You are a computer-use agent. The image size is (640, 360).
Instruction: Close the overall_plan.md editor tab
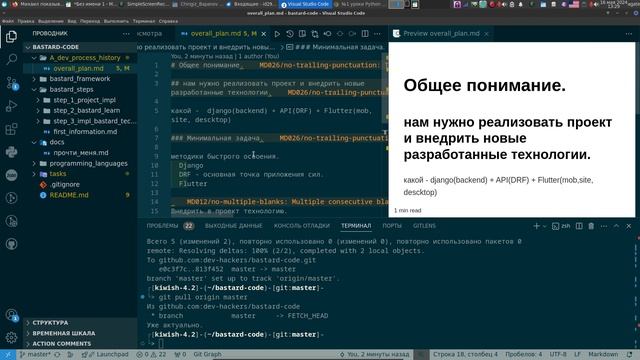(264, 34)
